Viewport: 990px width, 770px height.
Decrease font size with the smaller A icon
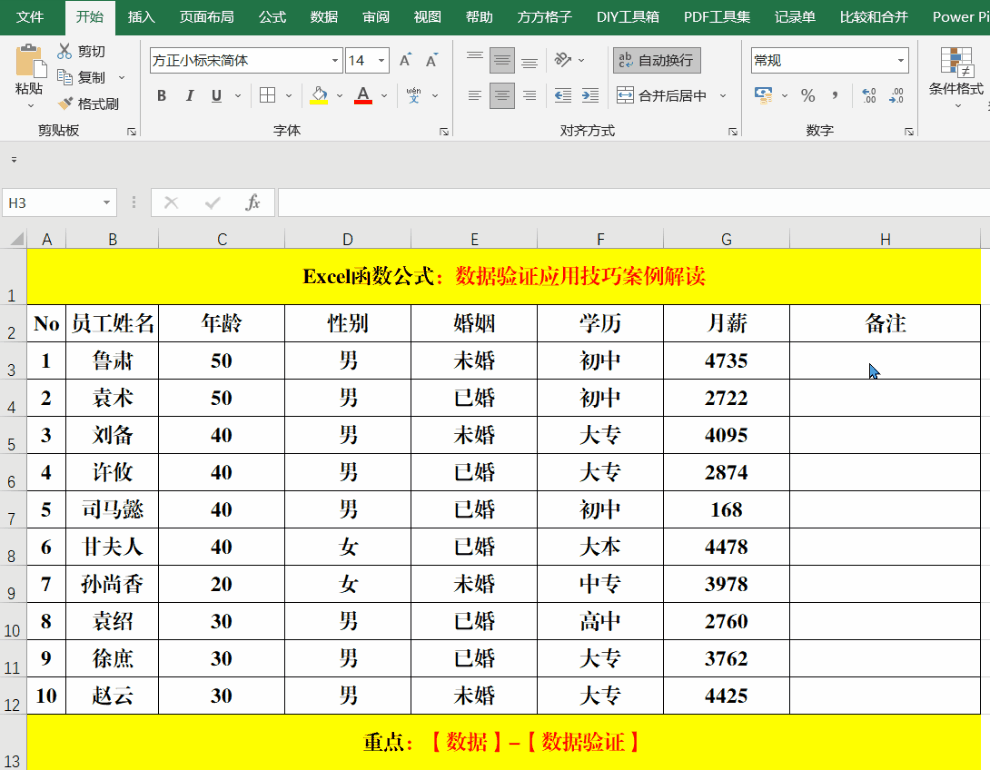431,61
